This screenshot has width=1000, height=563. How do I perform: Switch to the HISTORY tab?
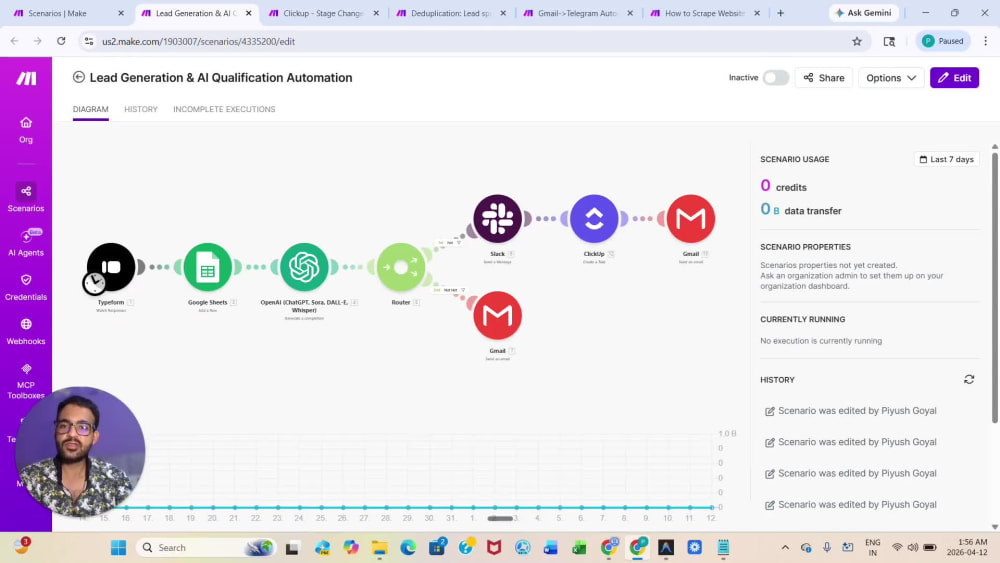(141, 109)
